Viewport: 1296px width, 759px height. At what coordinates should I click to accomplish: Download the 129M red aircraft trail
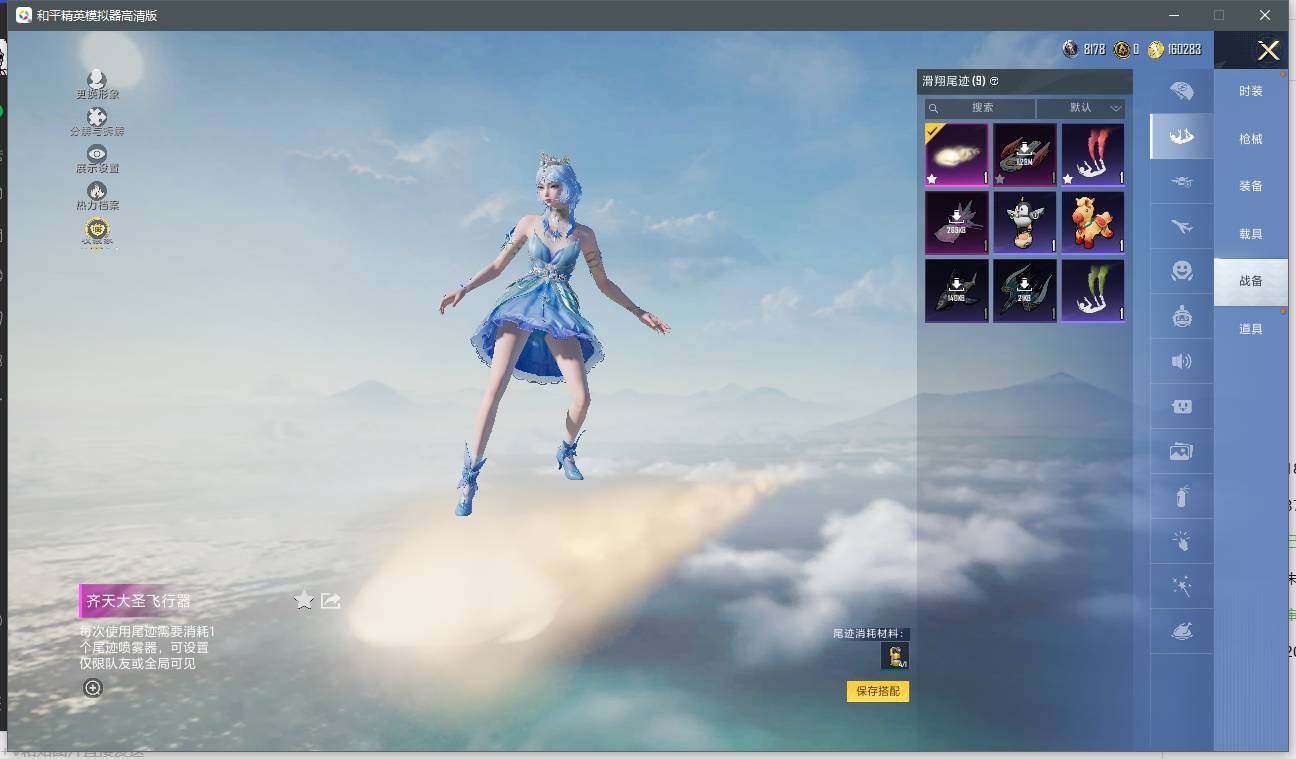(x=1025, y=155)
